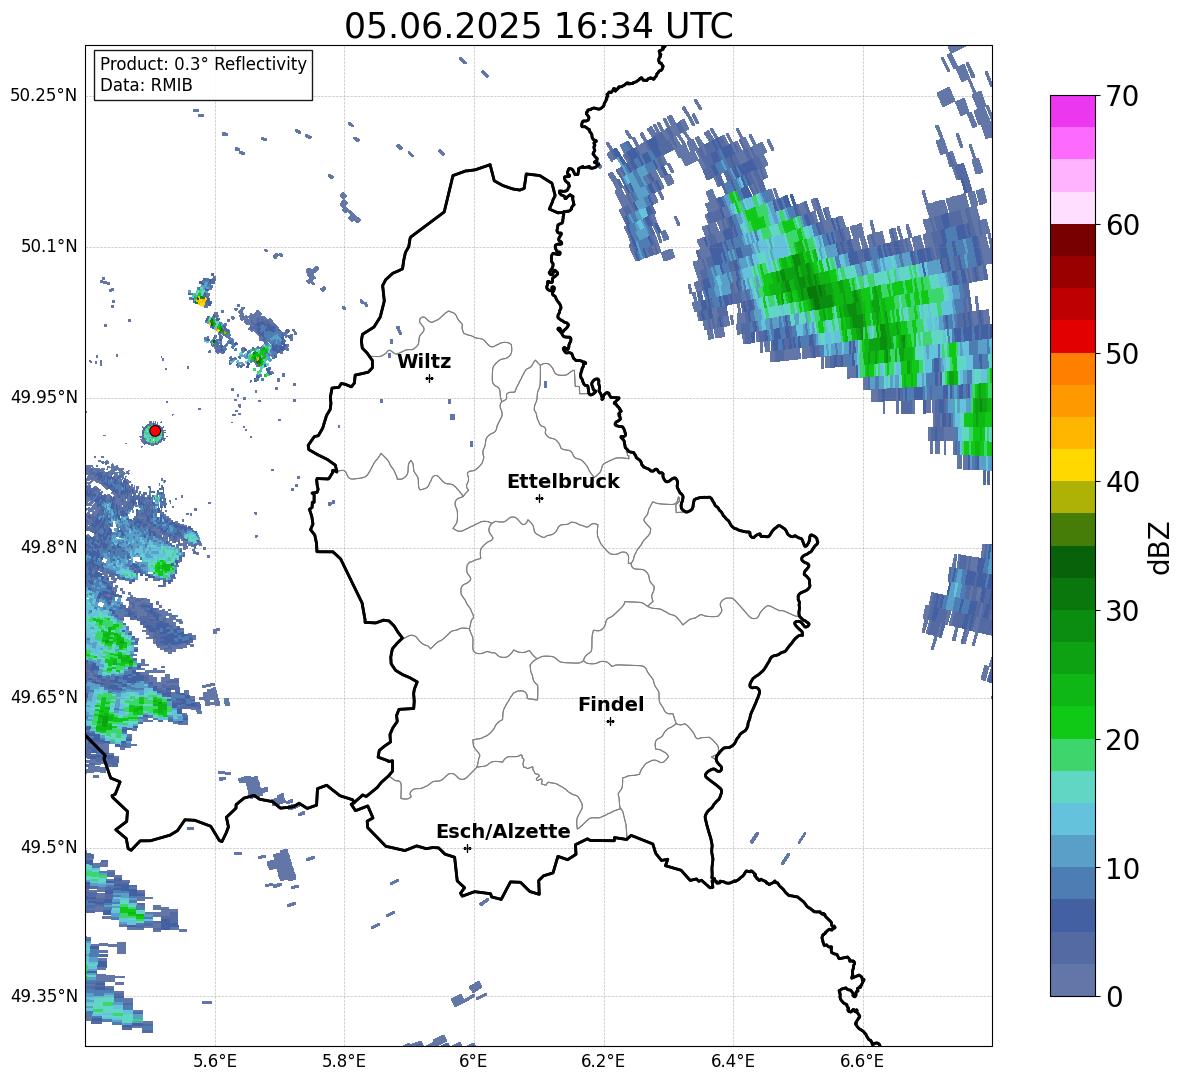This screenshot has height=1081, width=1184.
Task: Click the 49.8°N latitude label
Action: click(48, 547)
